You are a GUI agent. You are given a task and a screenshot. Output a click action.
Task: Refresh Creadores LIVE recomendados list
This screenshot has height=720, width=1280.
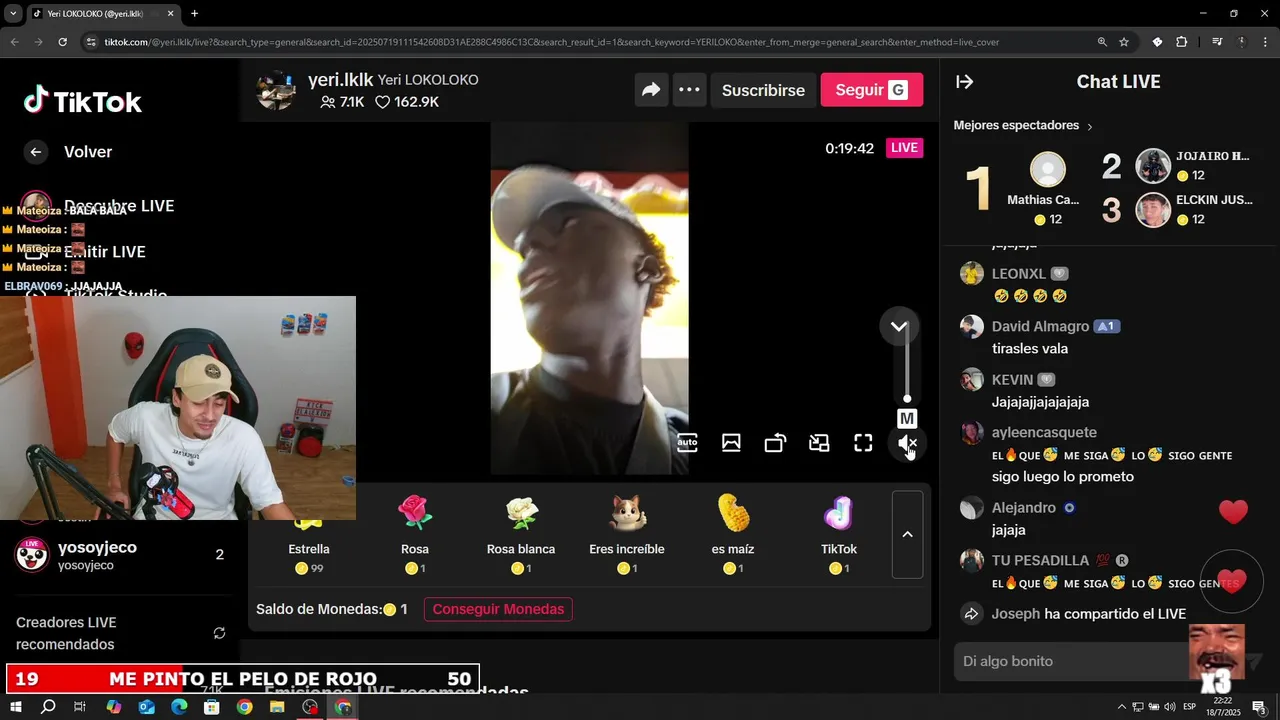click(219, 633)
